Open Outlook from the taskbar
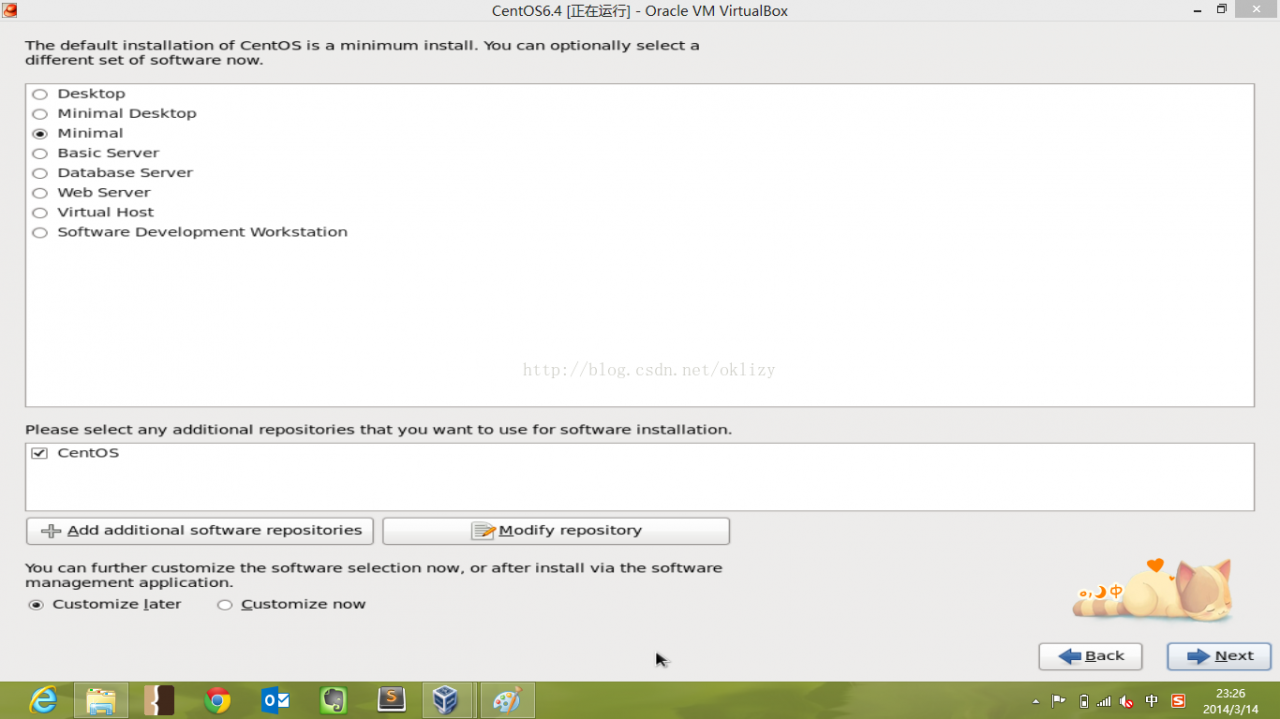Screen dimensions: 1280x719 275,701
